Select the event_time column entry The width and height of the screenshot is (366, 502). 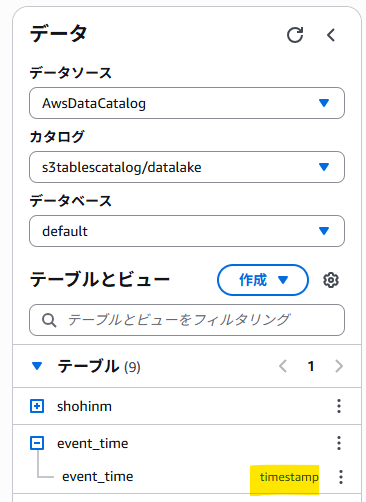point(98,477)
